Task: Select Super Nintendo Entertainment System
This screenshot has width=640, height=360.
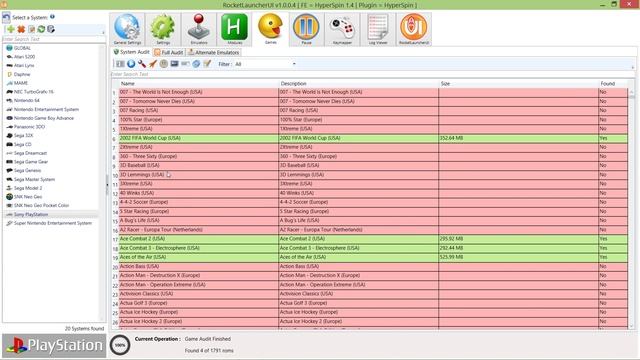Action: (x=53, y=223)
